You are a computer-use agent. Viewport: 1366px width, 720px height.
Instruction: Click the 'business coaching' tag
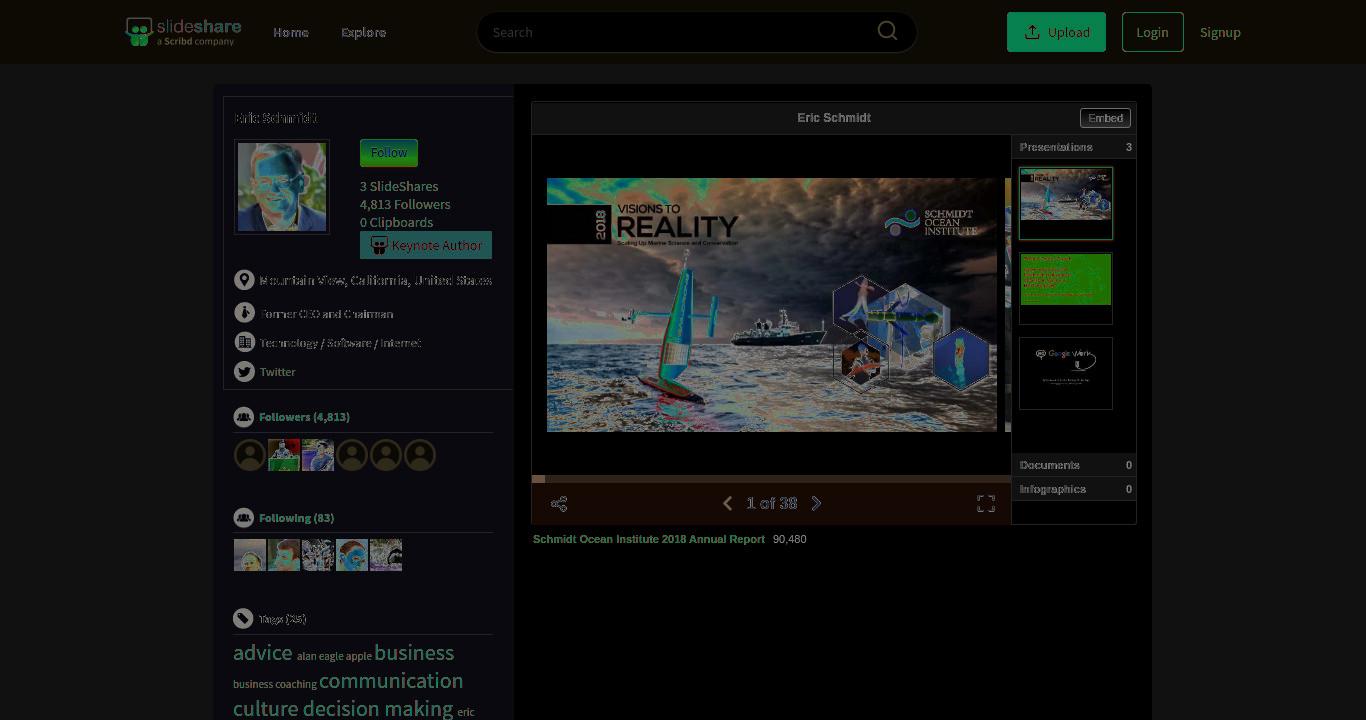tap(275, 684)
